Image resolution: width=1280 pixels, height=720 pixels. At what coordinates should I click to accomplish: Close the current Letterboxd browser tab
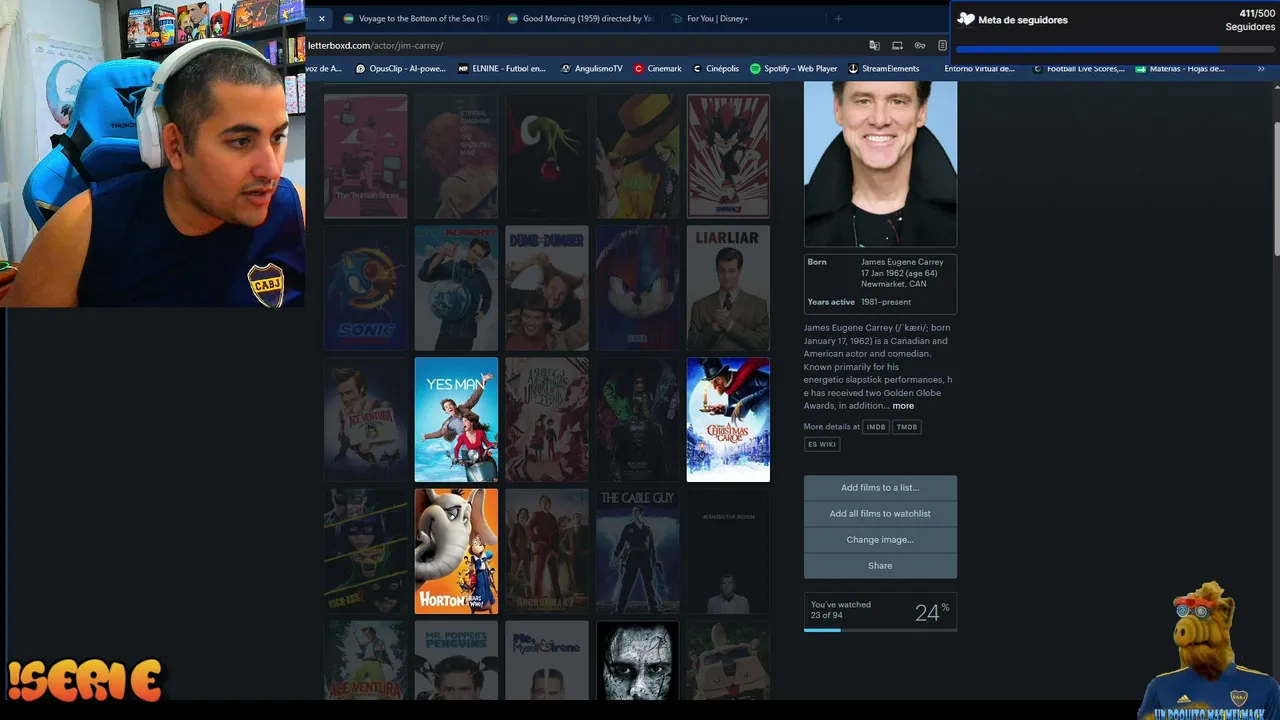click(321, 18)
